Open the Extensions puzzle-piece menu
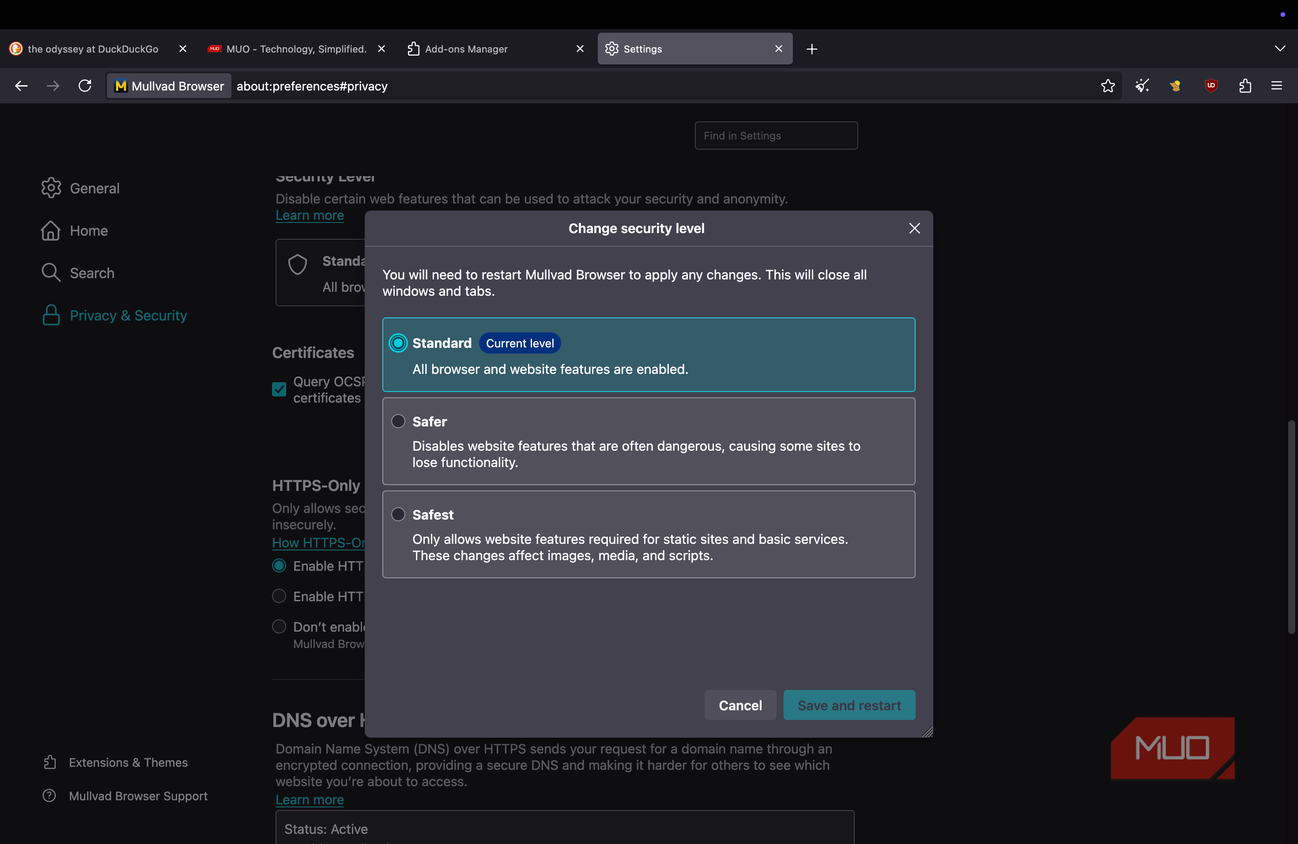 pos(1245,86)
